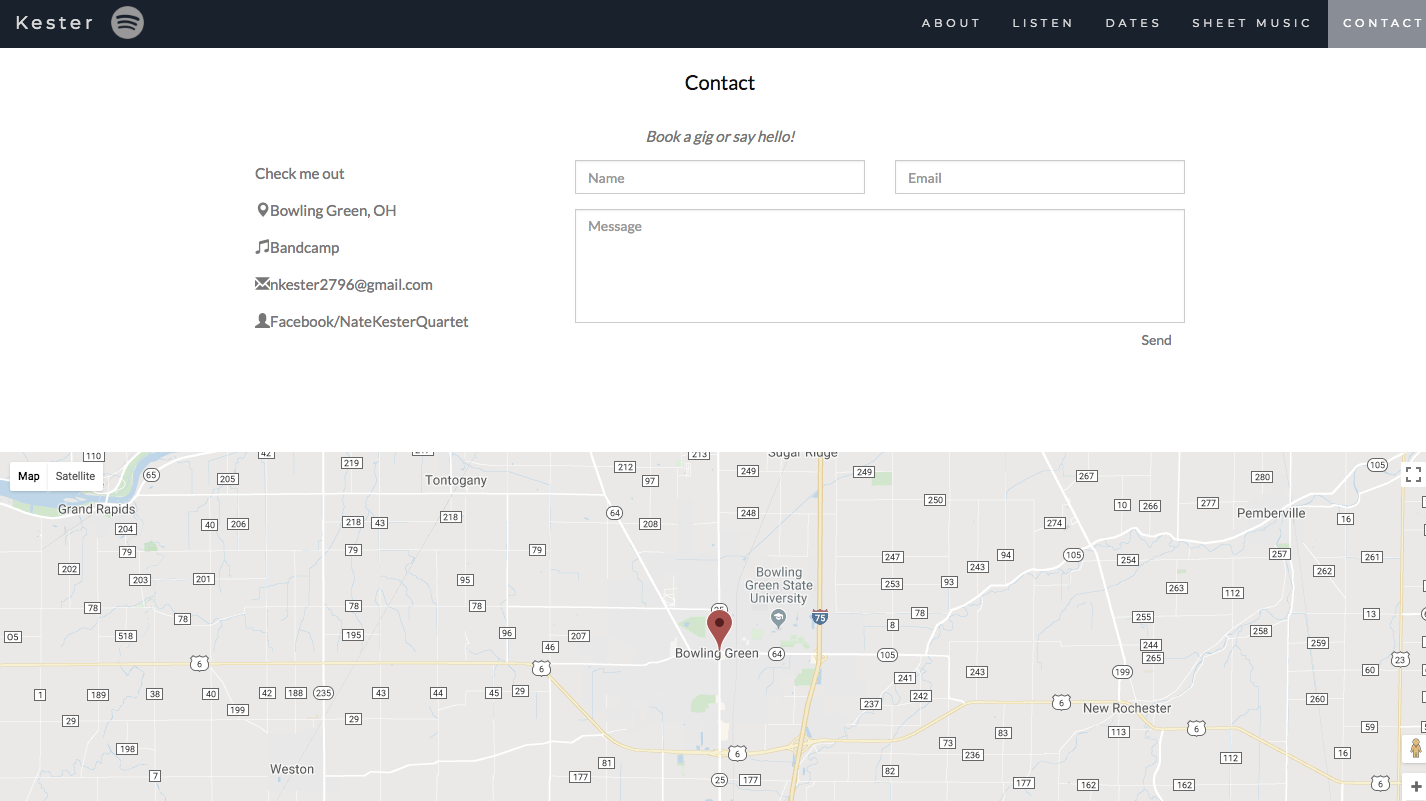Focus the Email input field
This screenshot has width=1426, height=801.
click(1040, 177)
